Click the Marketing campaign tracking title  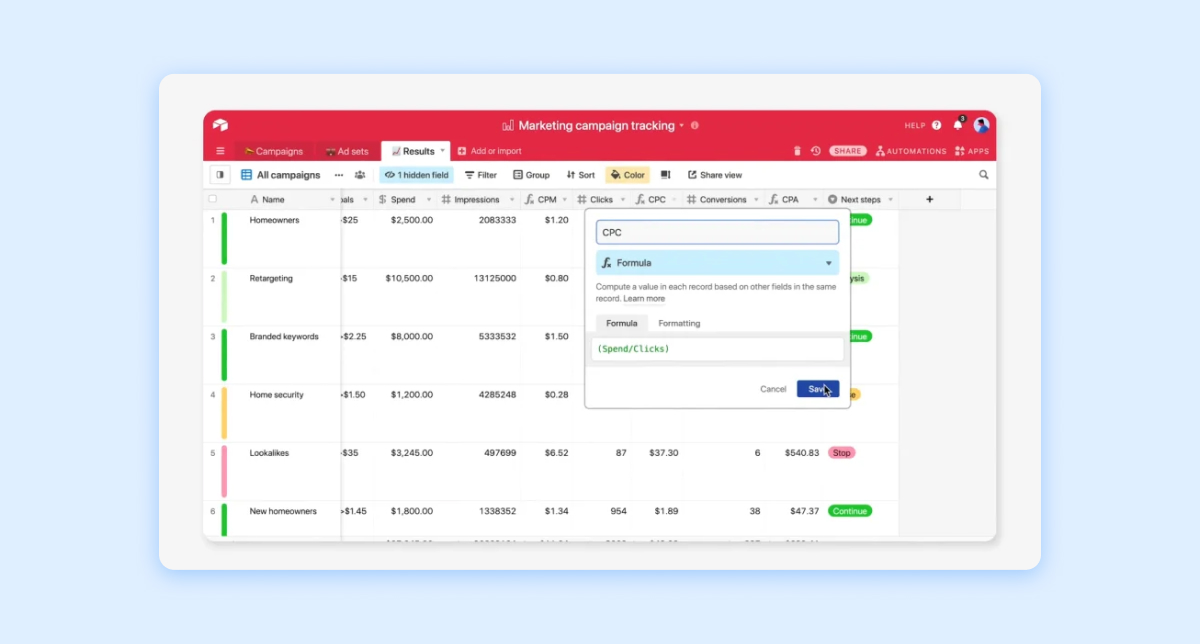[596, 126]
